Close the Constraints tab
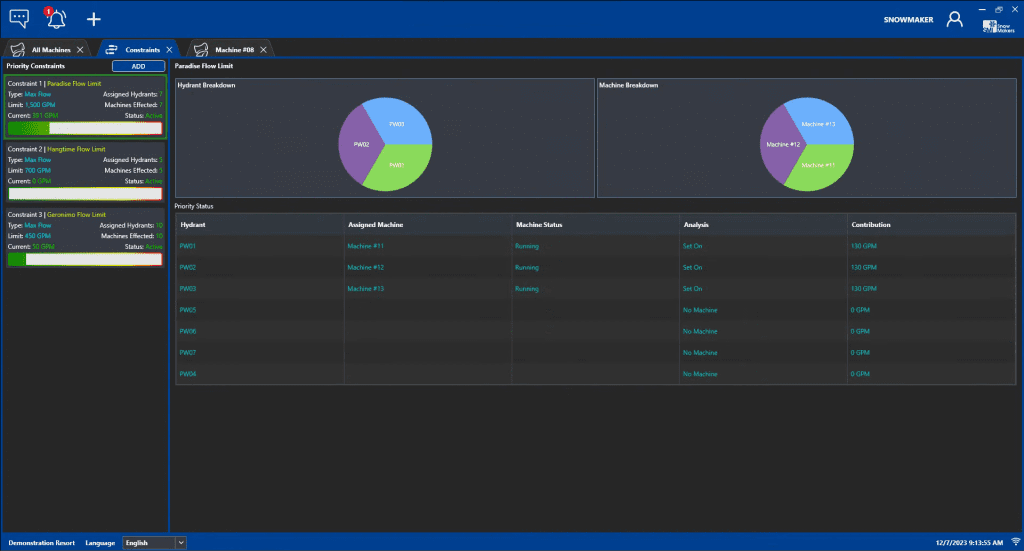The image size is (1024, 551). click(x=169, y=49)
